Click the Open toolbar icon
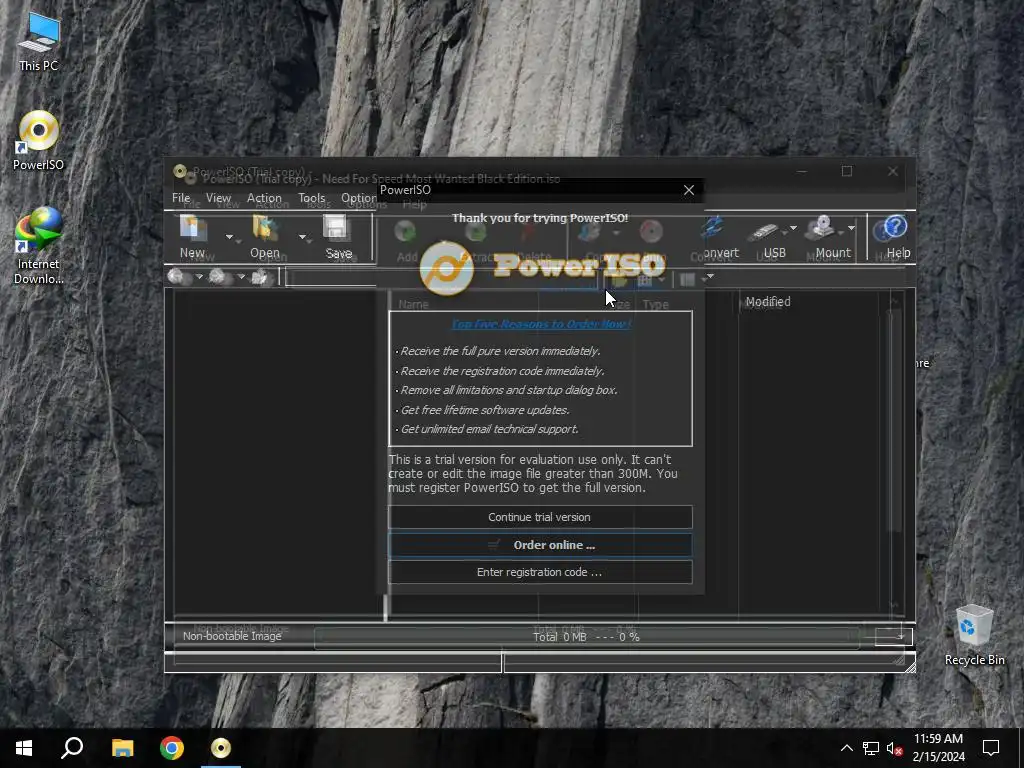Screen dimensions: 1024x768 [264, 237]
